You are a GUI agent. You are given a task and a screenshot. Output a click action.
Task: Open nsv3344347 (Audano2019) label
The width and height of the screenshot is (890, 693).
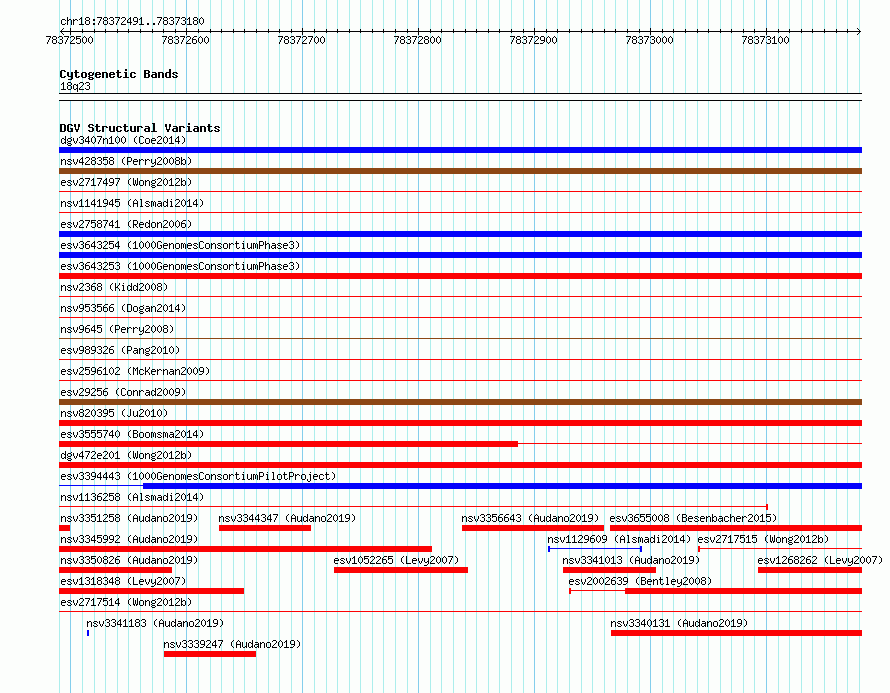pos(287,518)
